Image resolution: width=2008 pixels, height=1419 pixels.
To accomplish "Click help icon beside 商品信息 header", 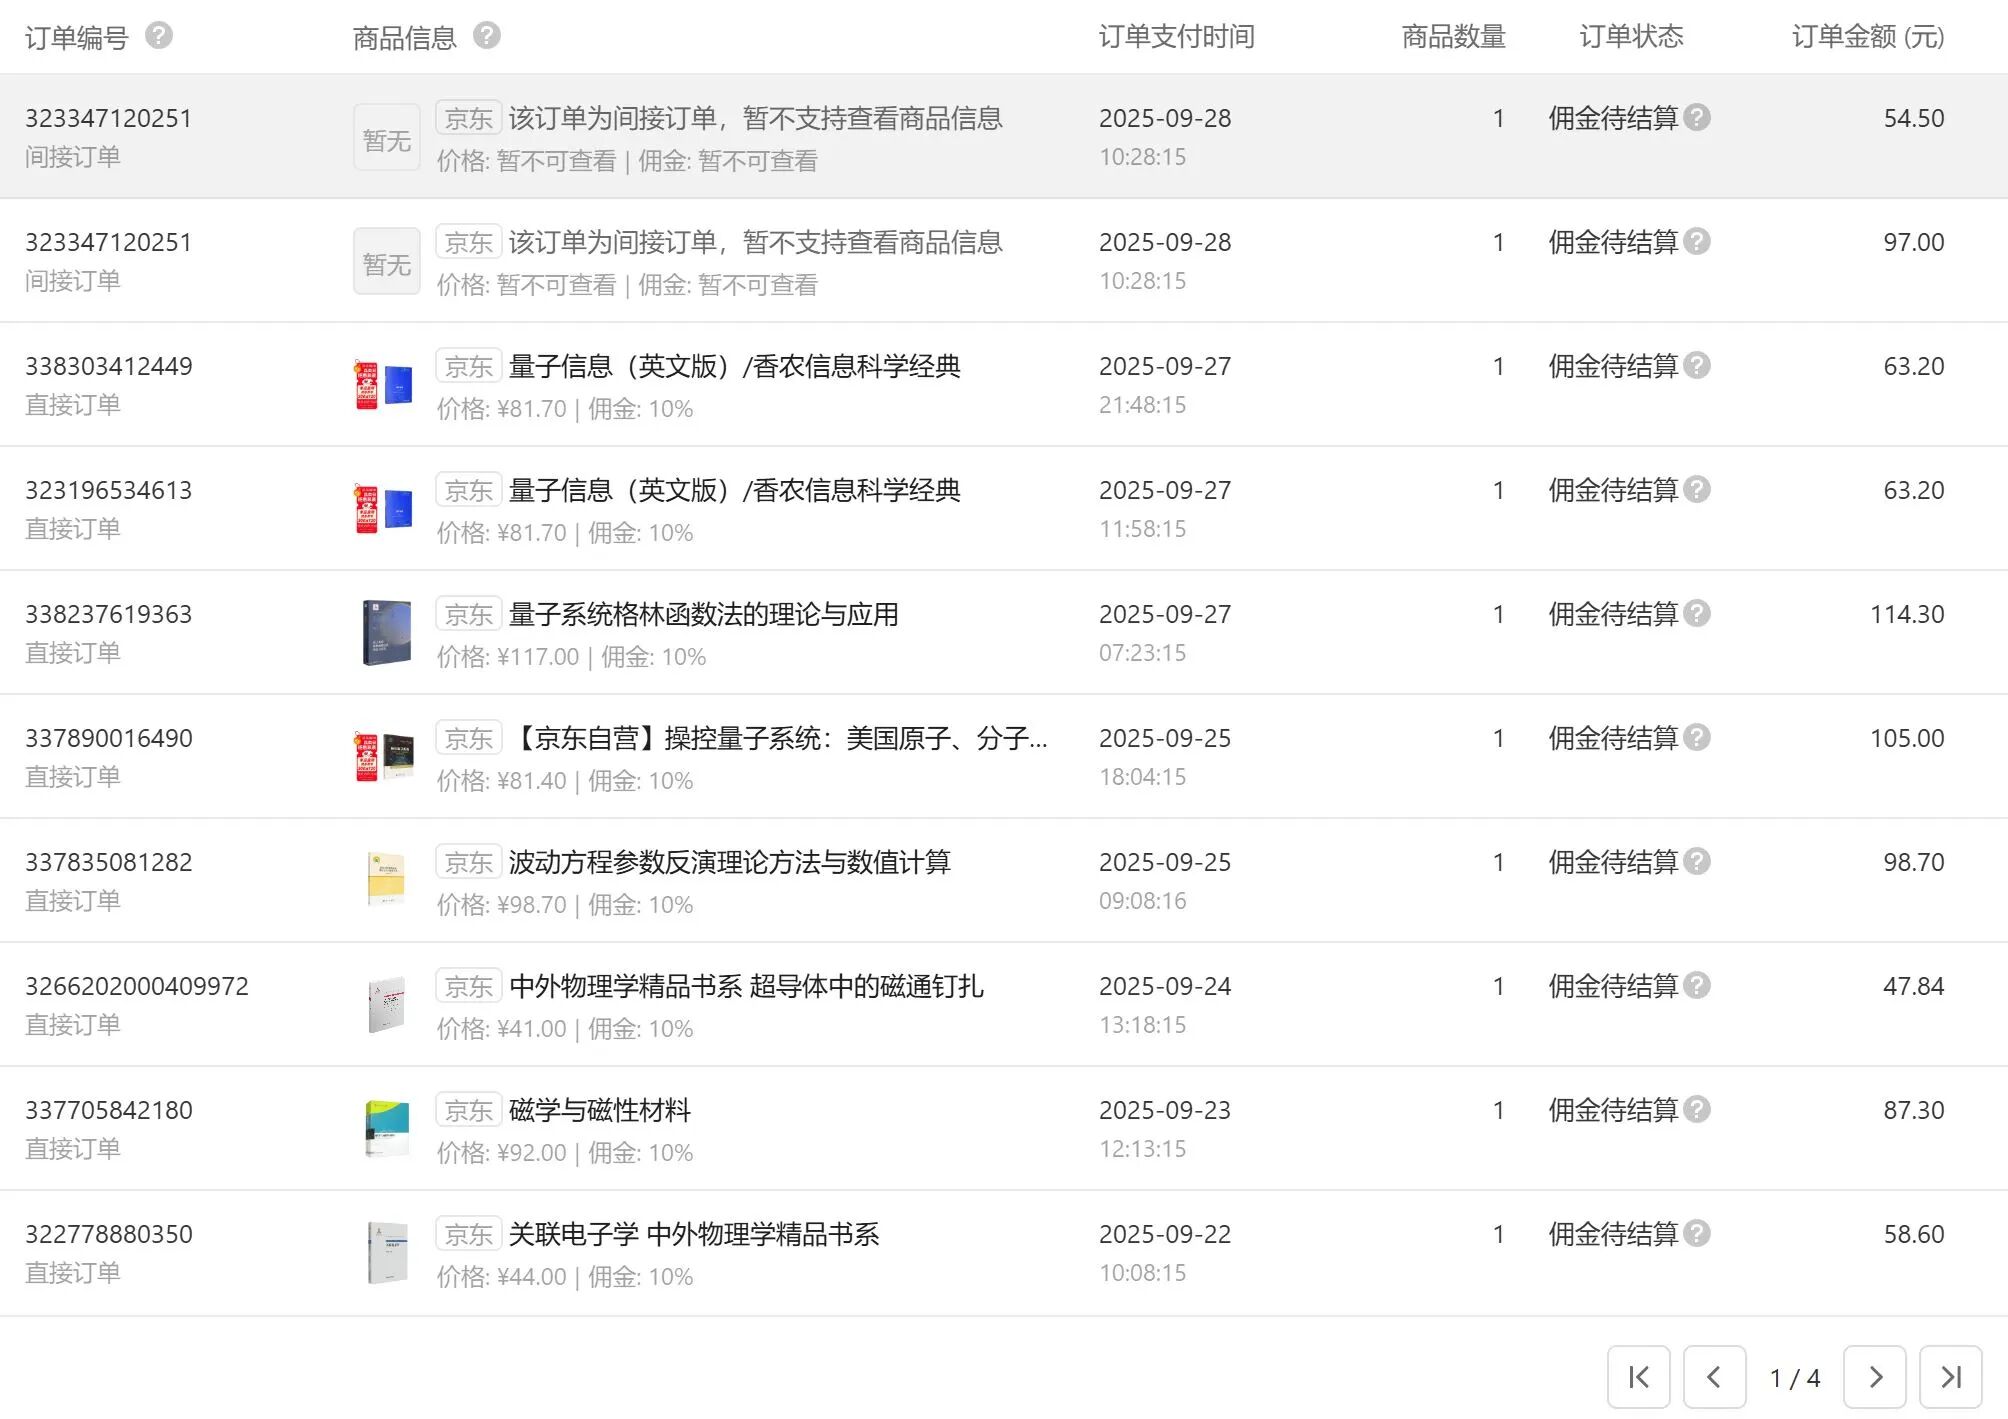I will tap(486, 36).
